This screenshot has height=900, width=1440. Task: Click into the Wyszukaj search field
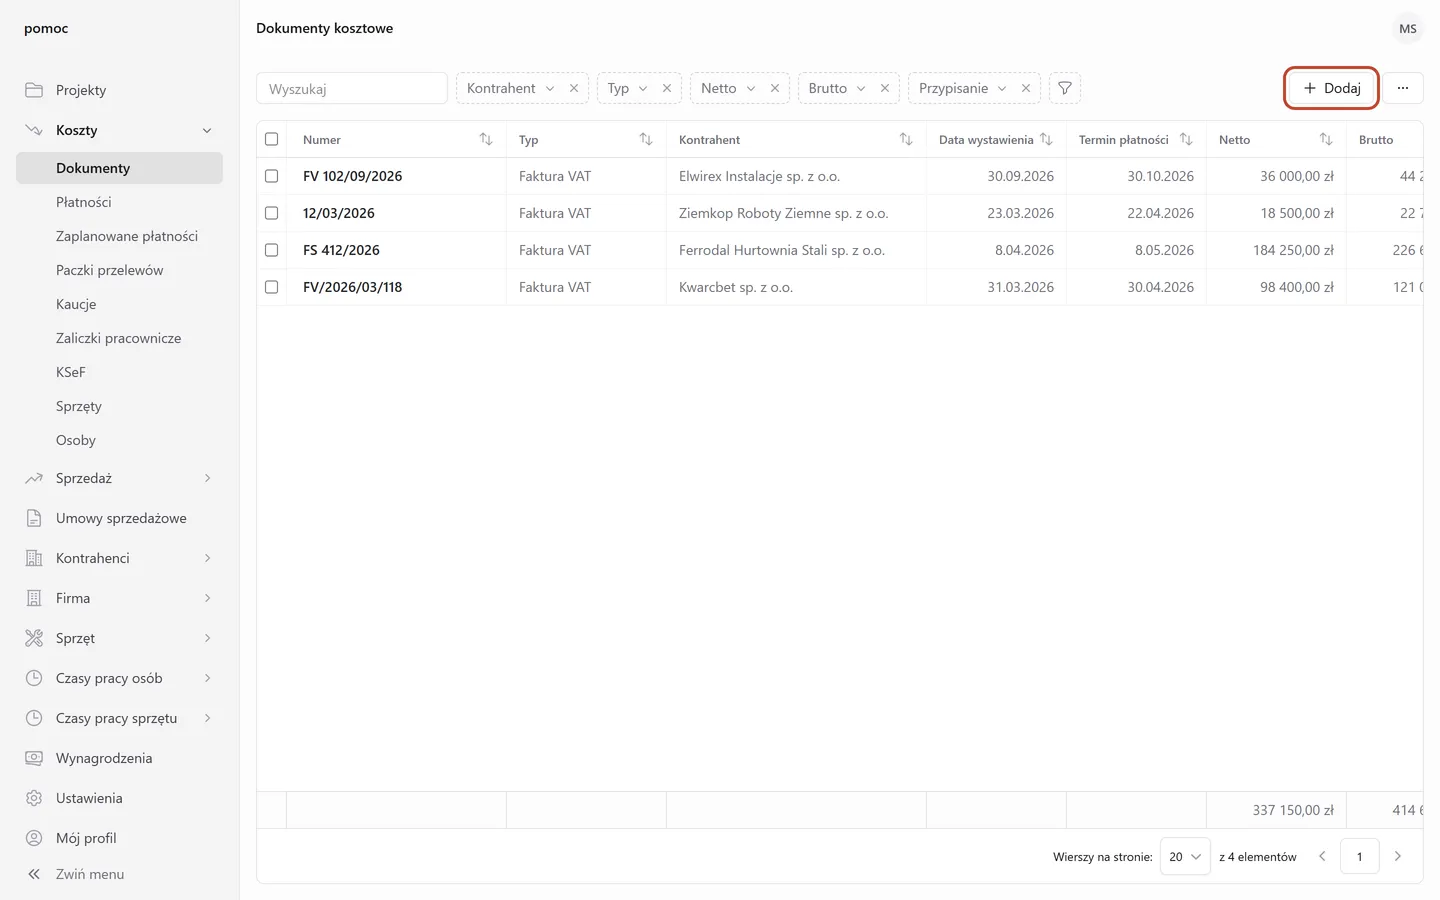pos(352,88)
